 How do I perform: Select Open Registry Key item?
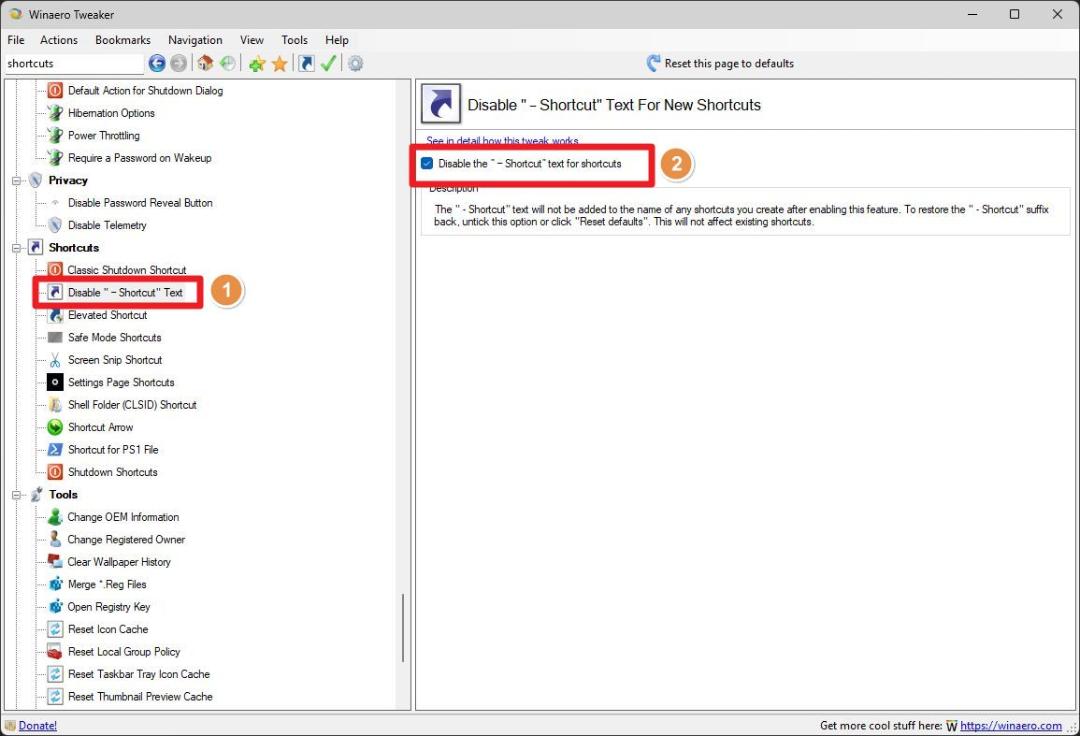point(108,607)
